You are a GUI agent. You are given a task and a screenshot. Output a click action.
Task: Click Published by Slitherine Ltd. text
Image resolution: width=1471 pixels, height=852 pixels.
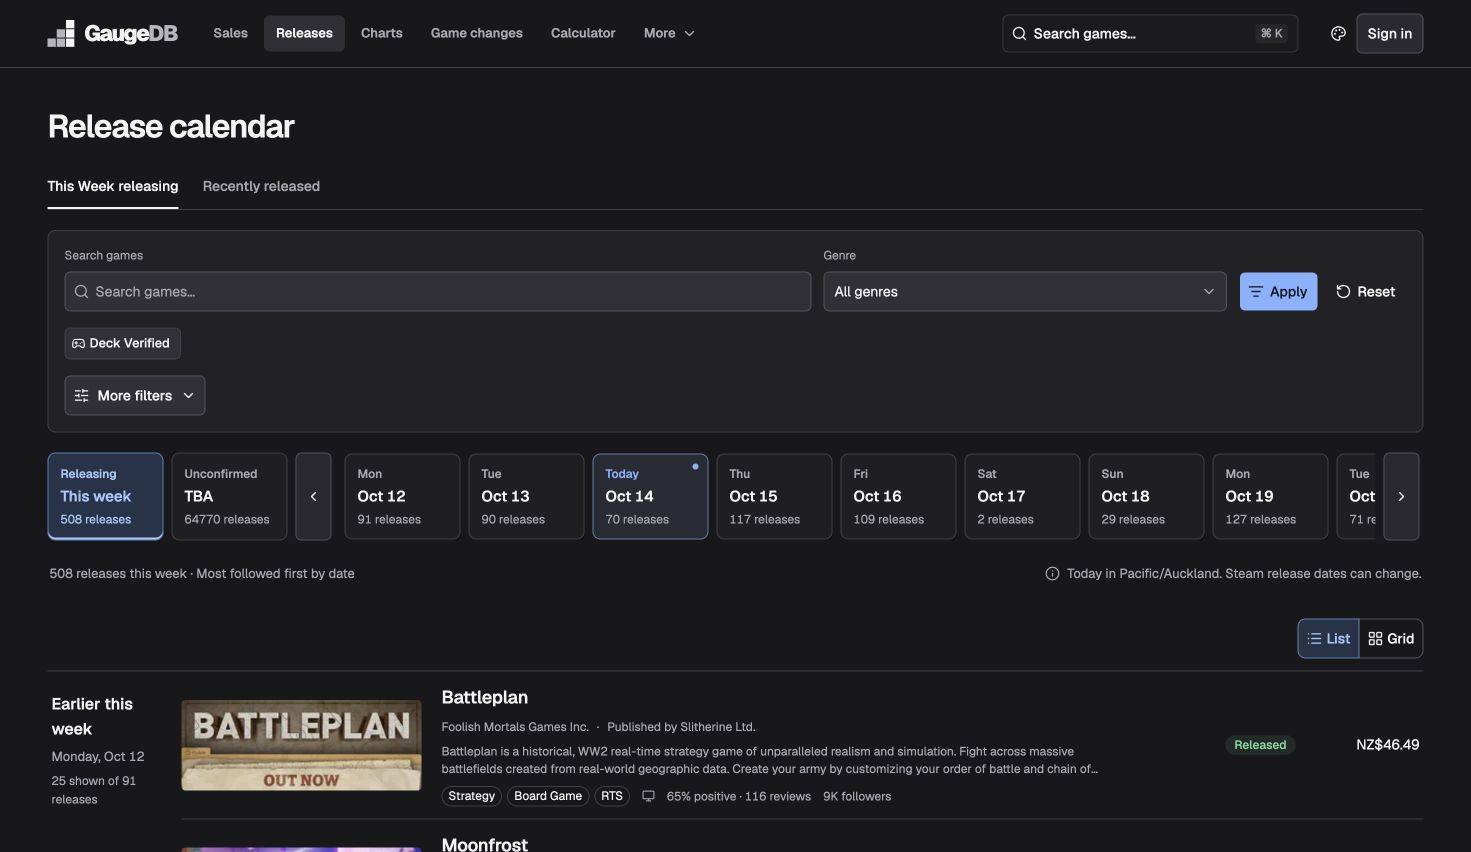[x=681, y=727]
